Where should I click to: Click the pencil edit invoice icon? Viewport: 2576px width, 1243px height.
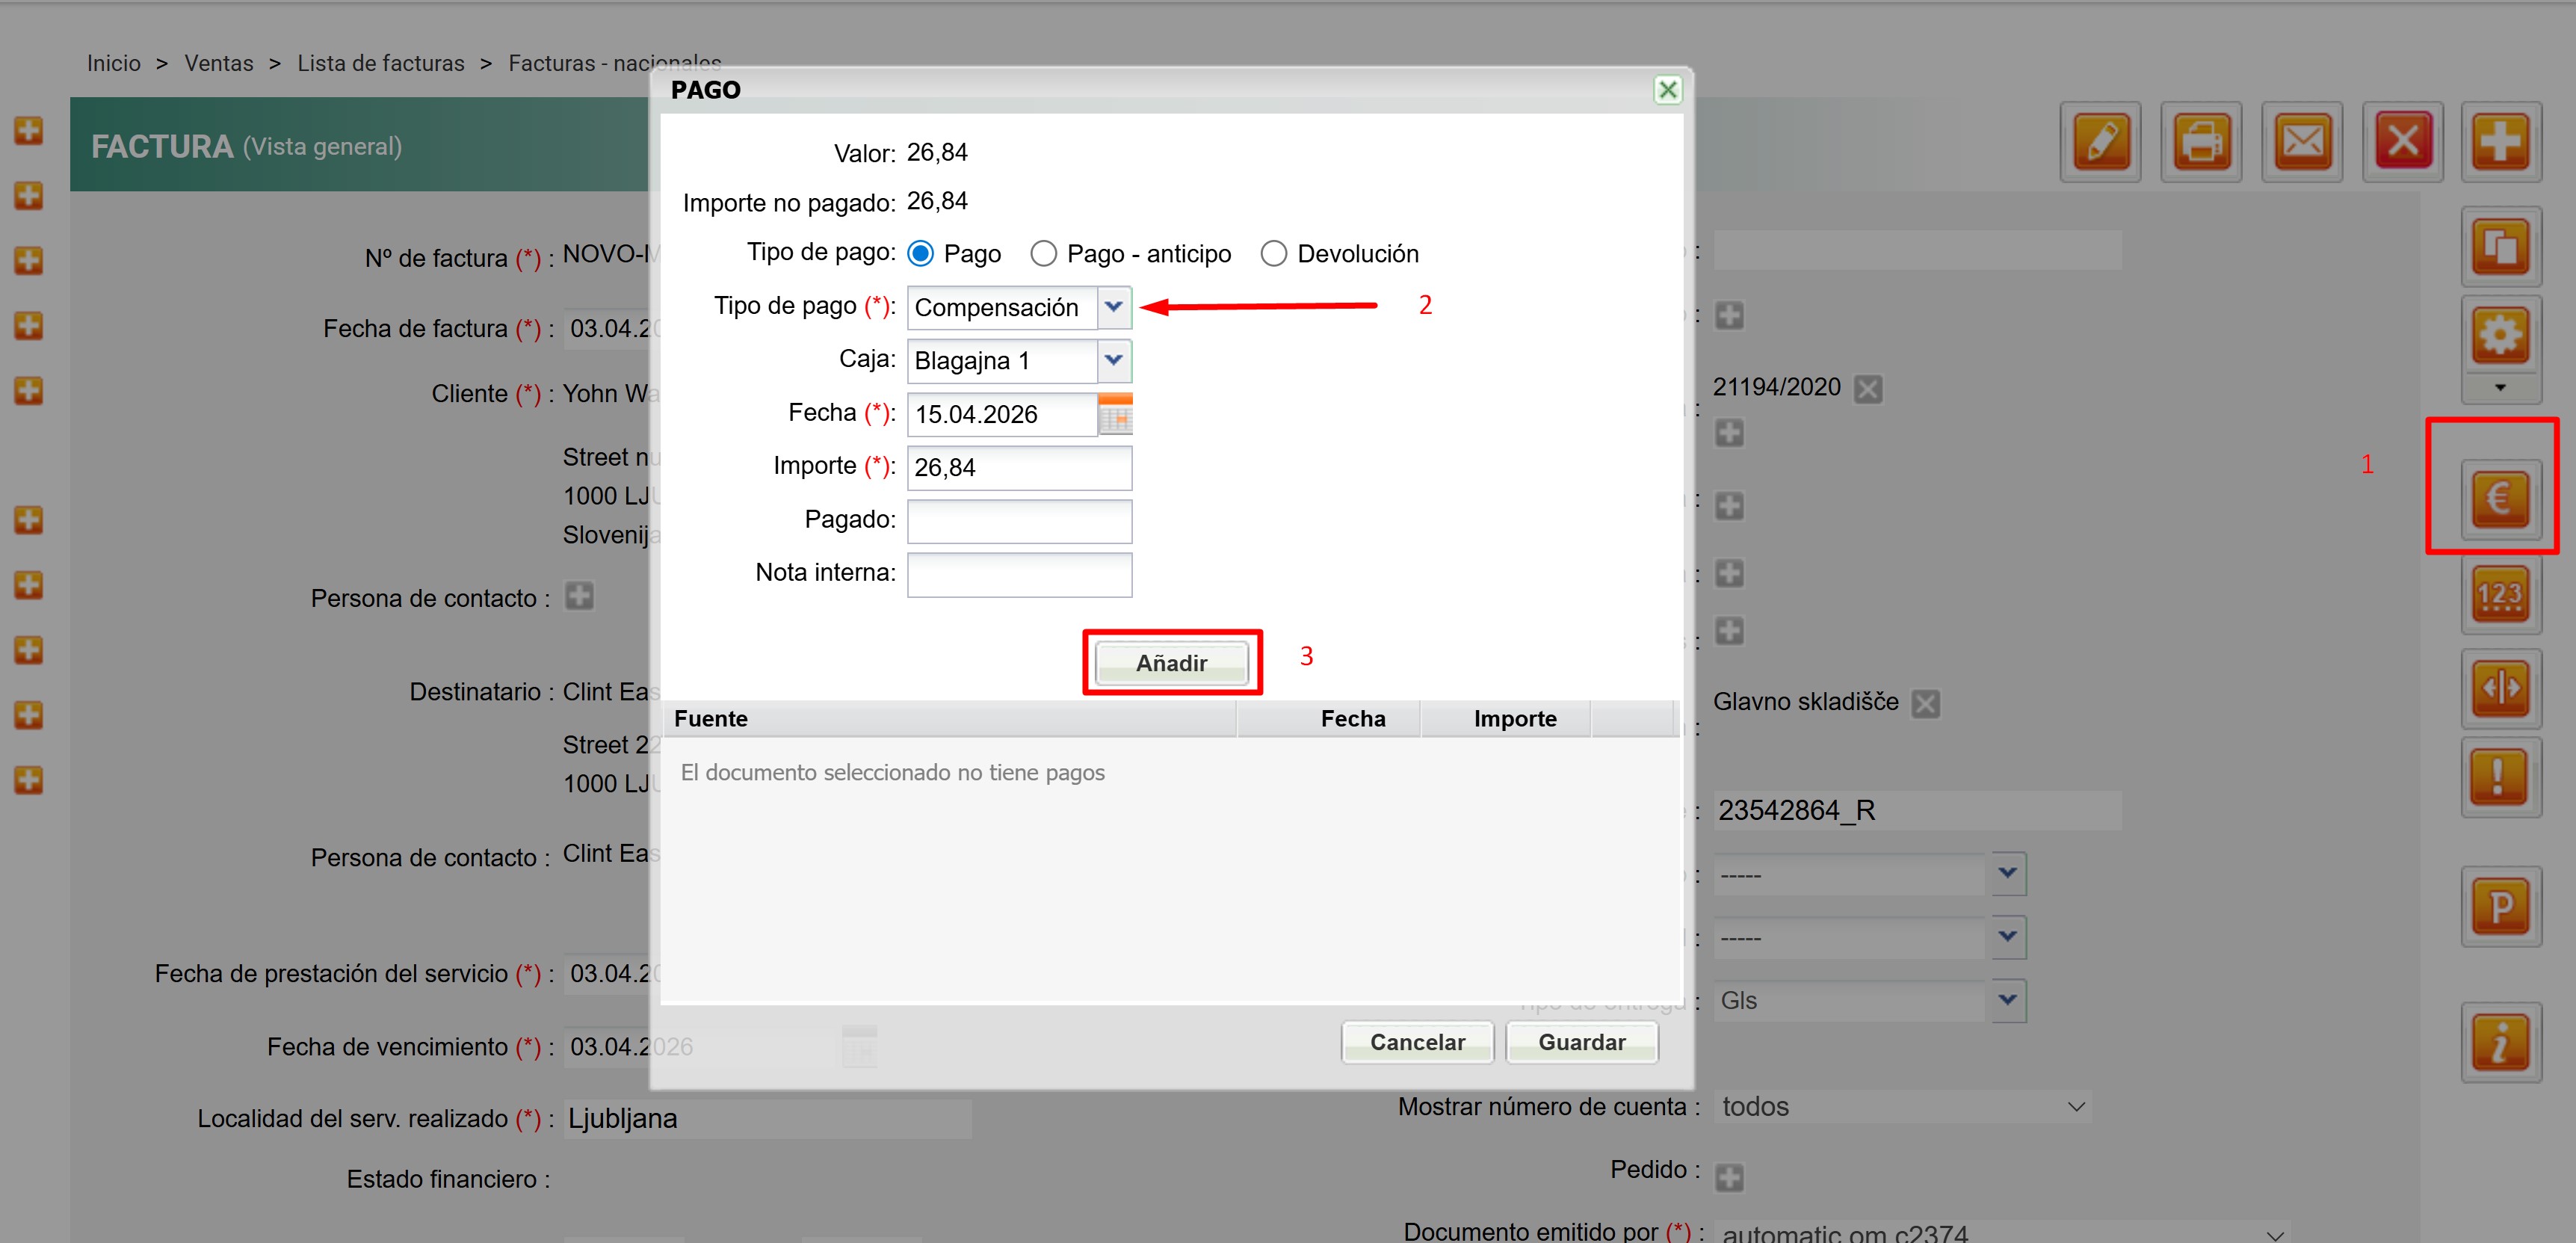click(x=2101, y=142)
